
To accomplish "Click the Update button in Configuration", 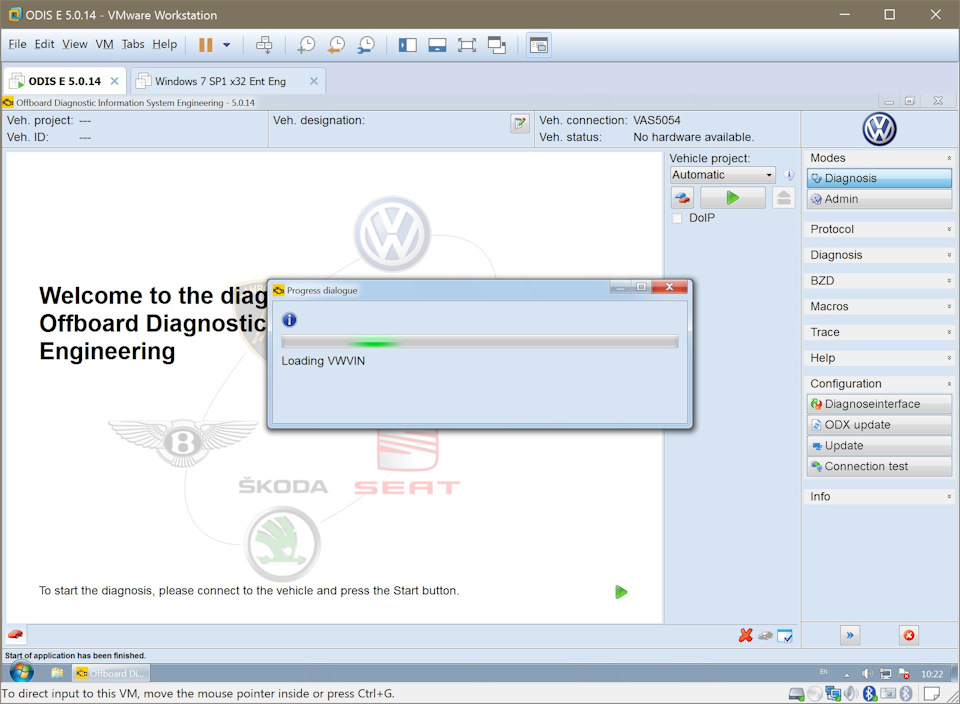I will coord(879,446).
